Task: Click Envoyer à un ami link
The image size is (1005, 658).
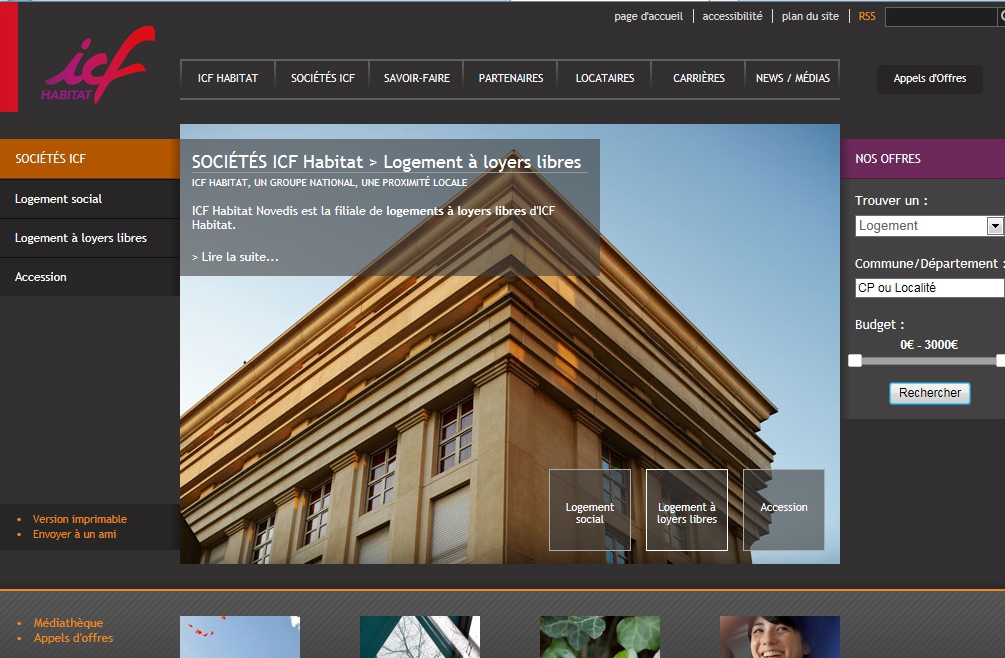Action: coord(74,534)
